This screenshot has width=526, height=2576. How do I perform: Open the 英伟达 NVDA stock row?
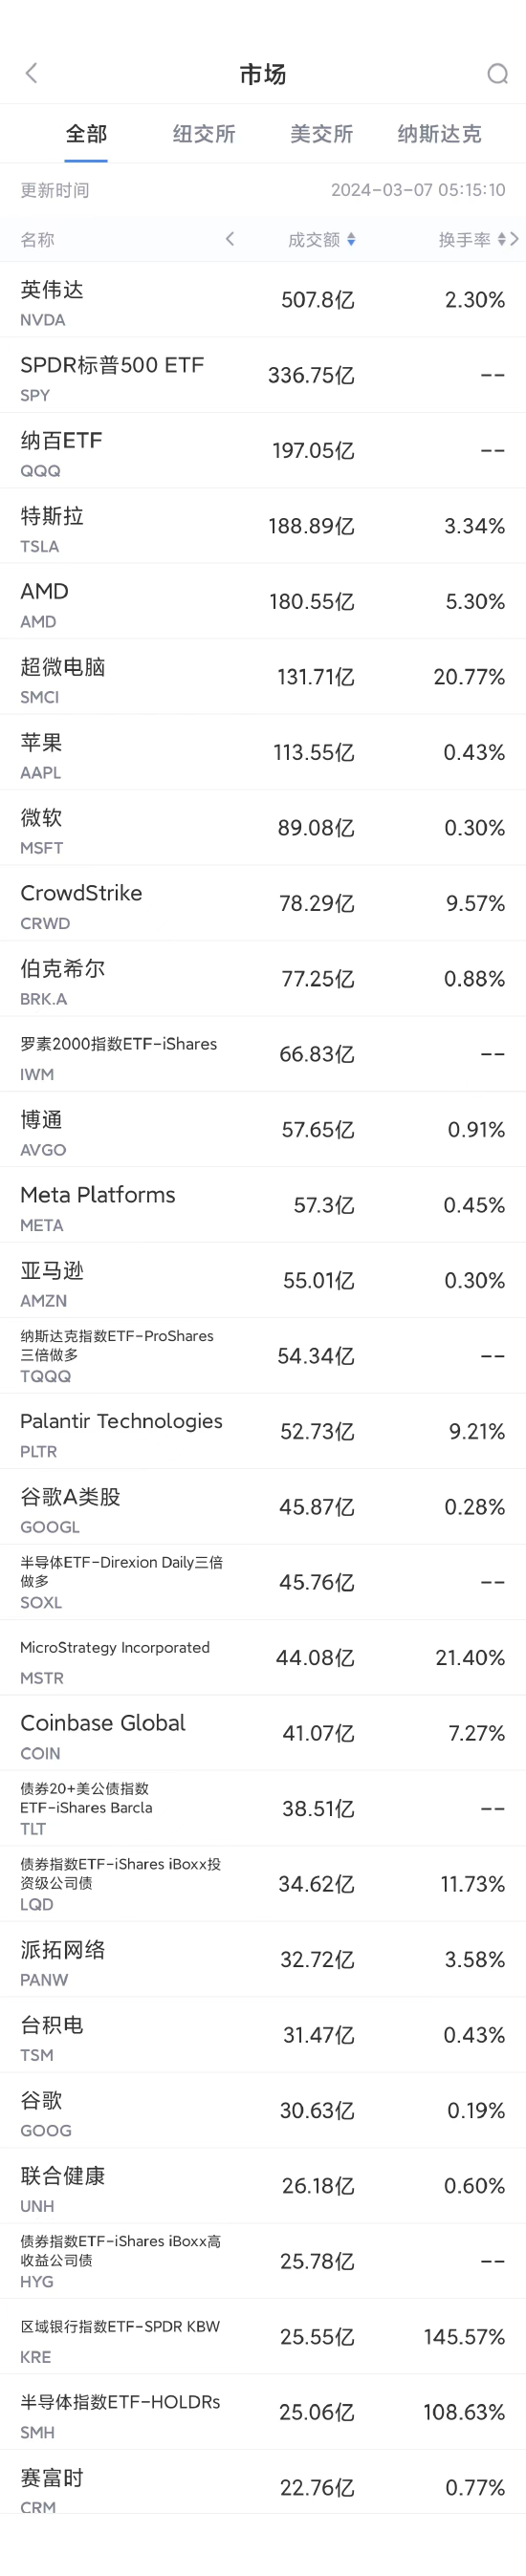coord(263,300)
